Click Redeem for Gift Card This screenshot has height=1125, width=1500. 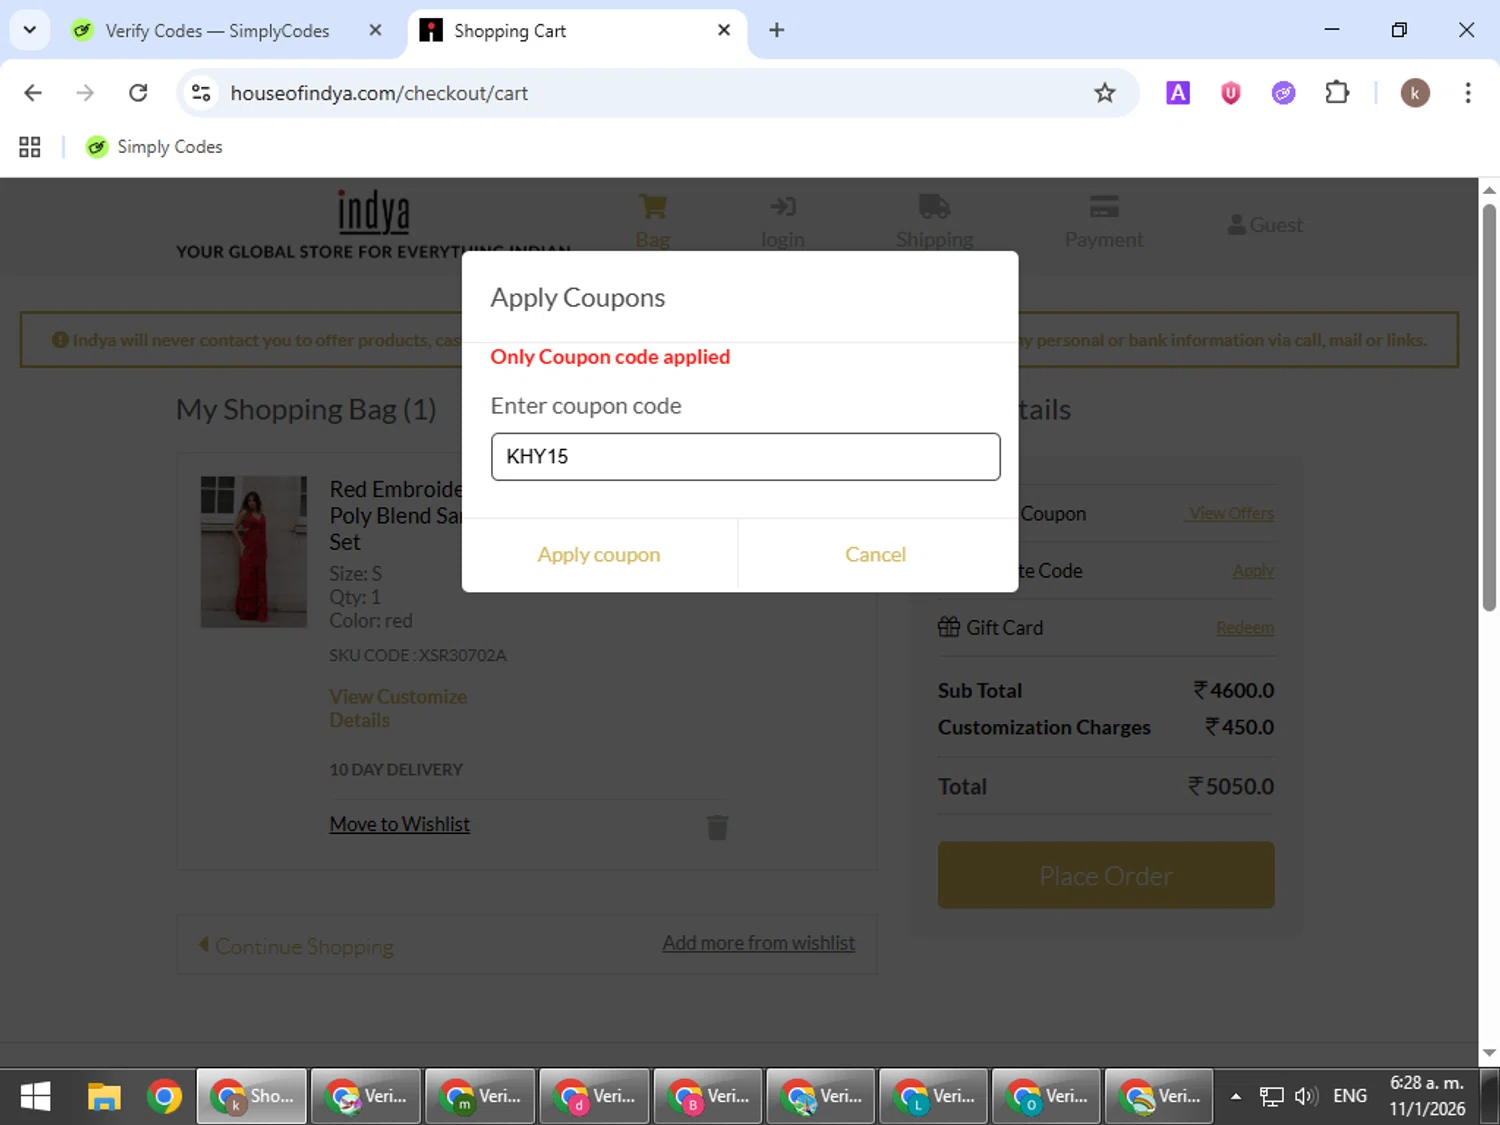coord(1245,628)
